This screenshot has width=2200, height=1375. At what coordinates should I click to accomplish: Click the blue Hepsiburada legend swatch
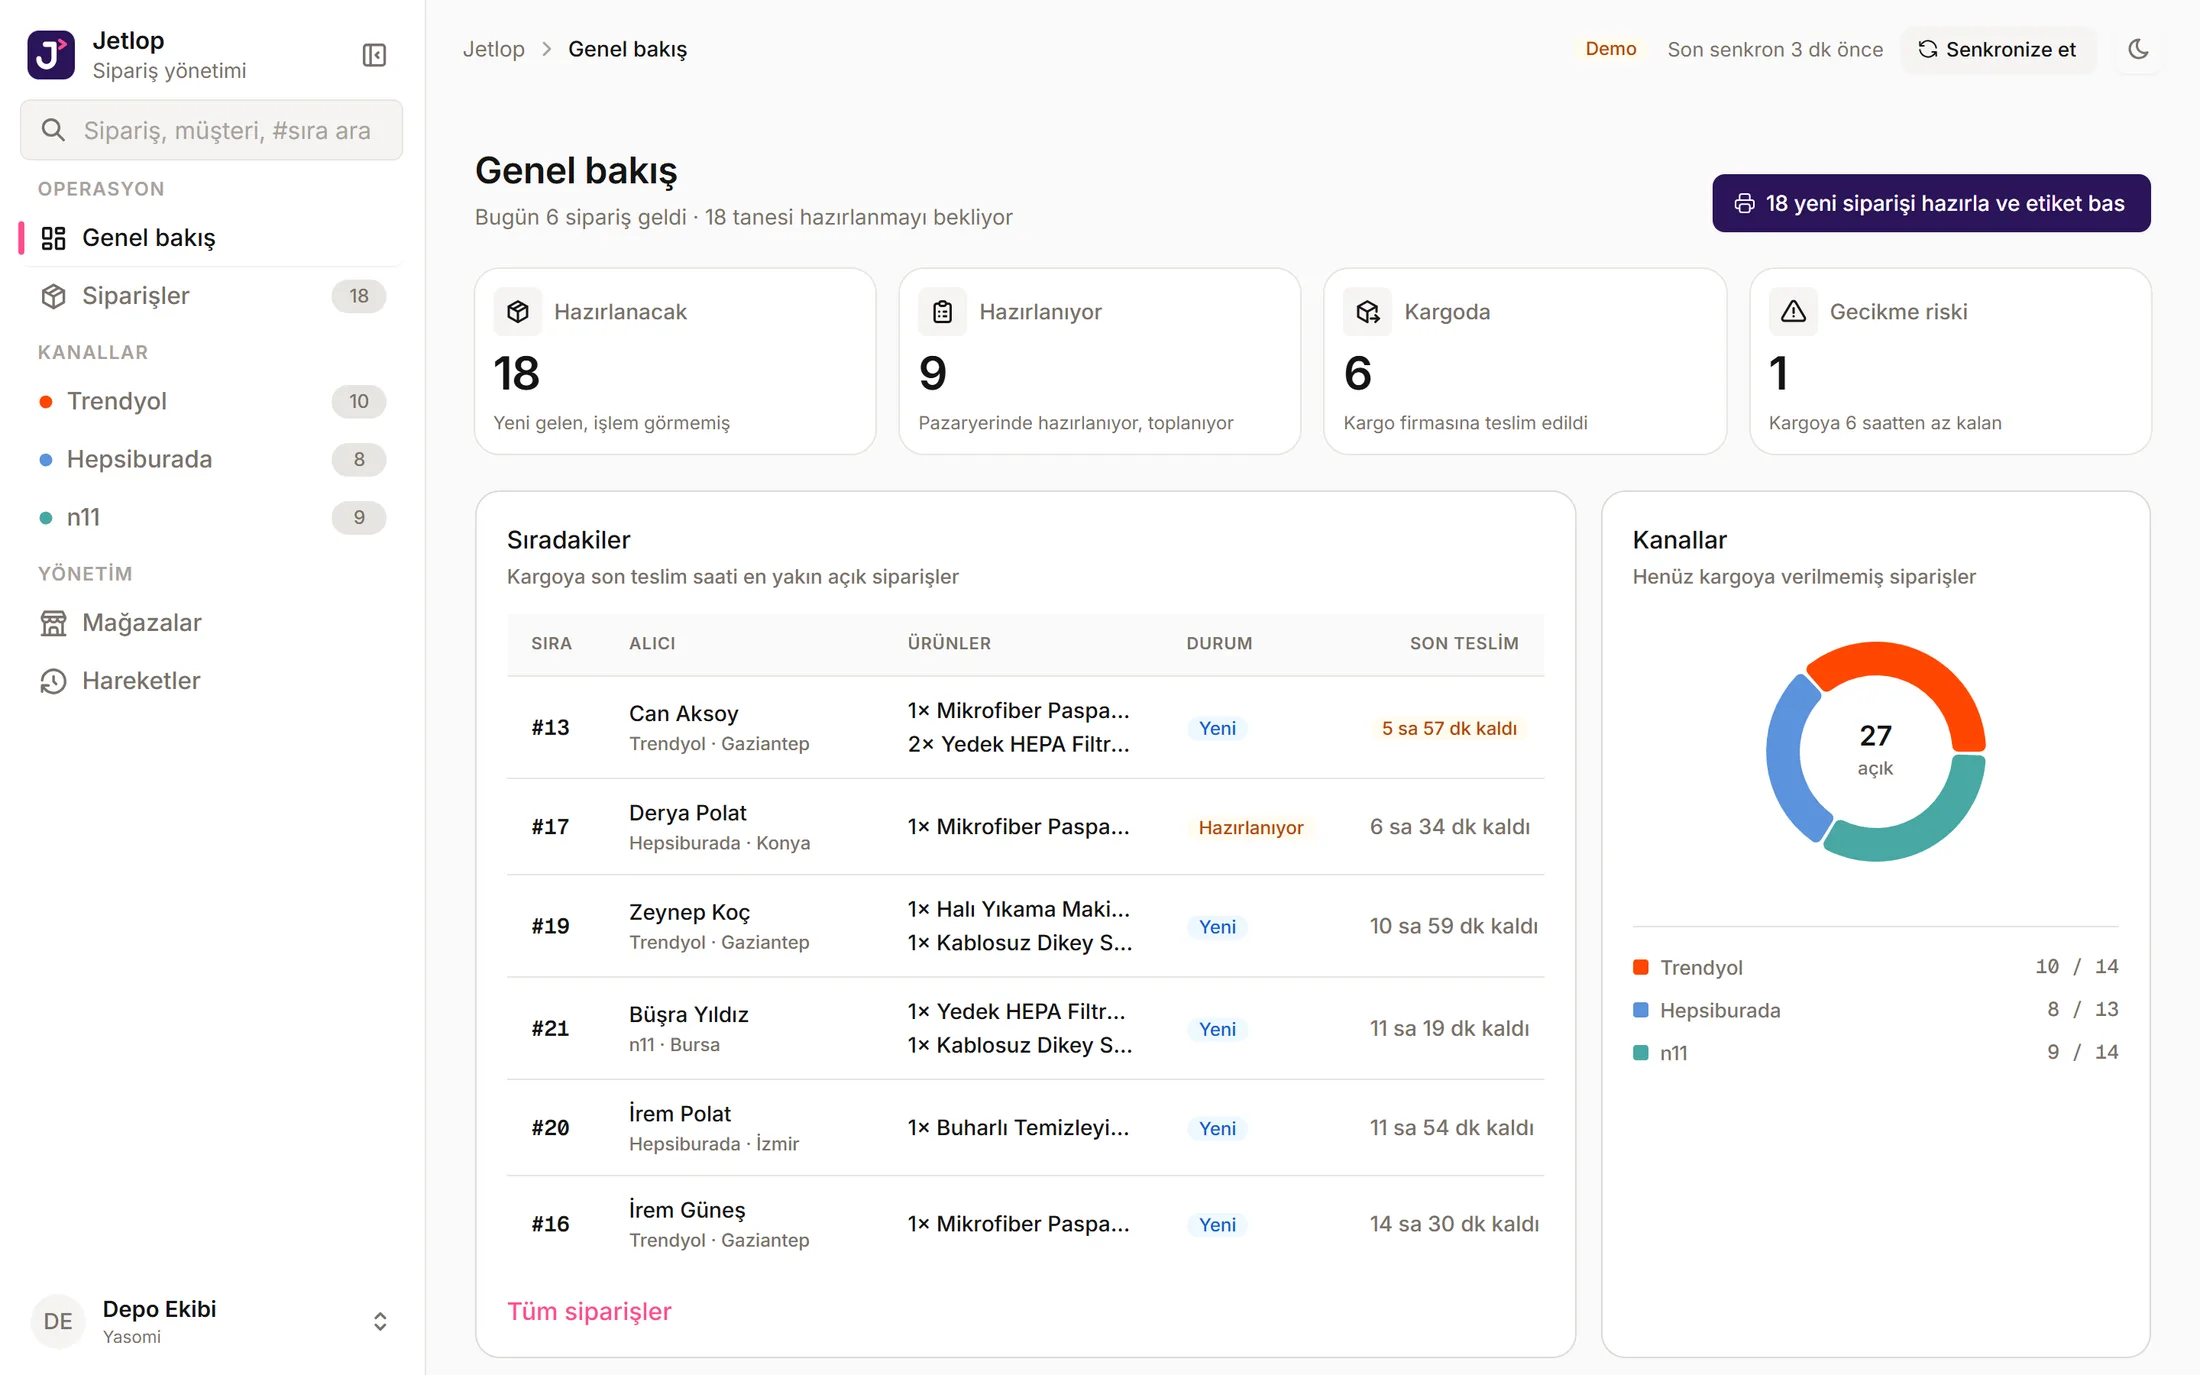pyautogui.click(x=1640, y=1010)
